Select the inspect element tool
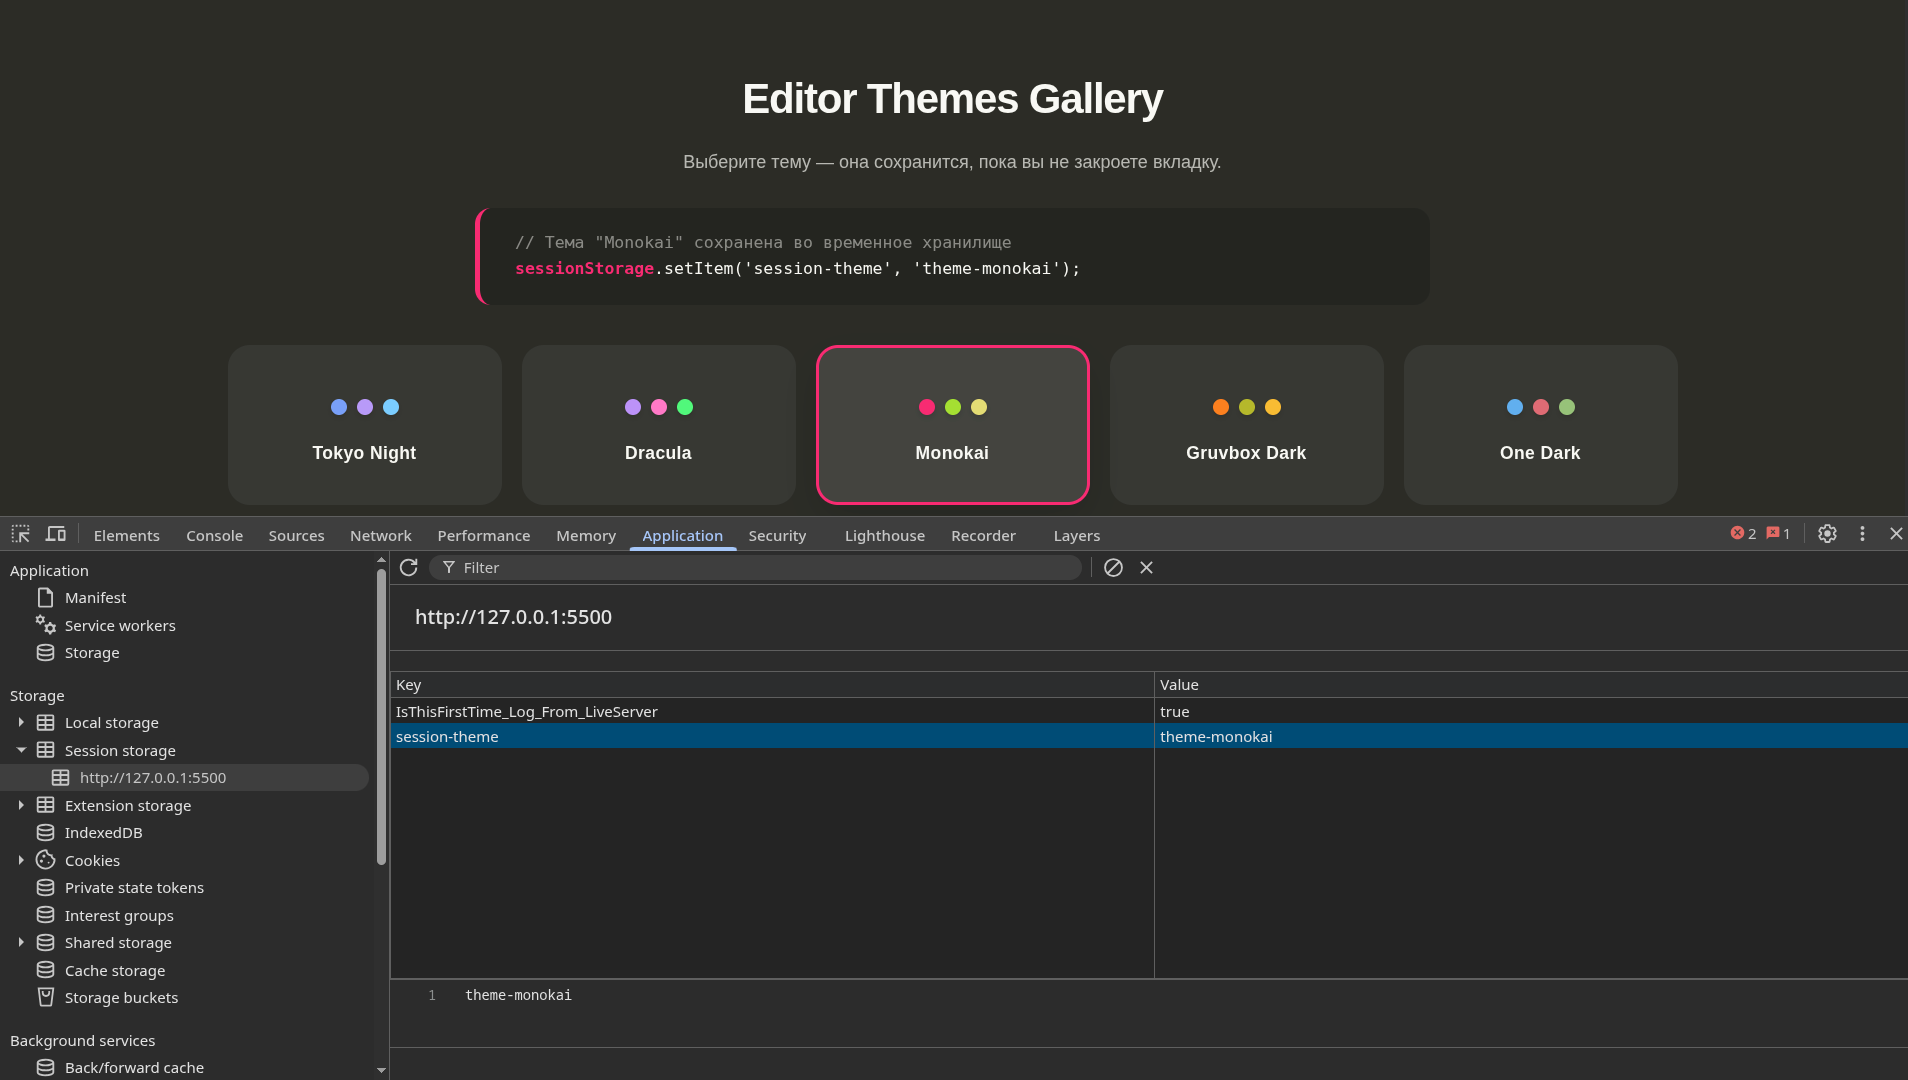Image resolution: width=1908 pixels, height=1080 pixels. (20, 534)
